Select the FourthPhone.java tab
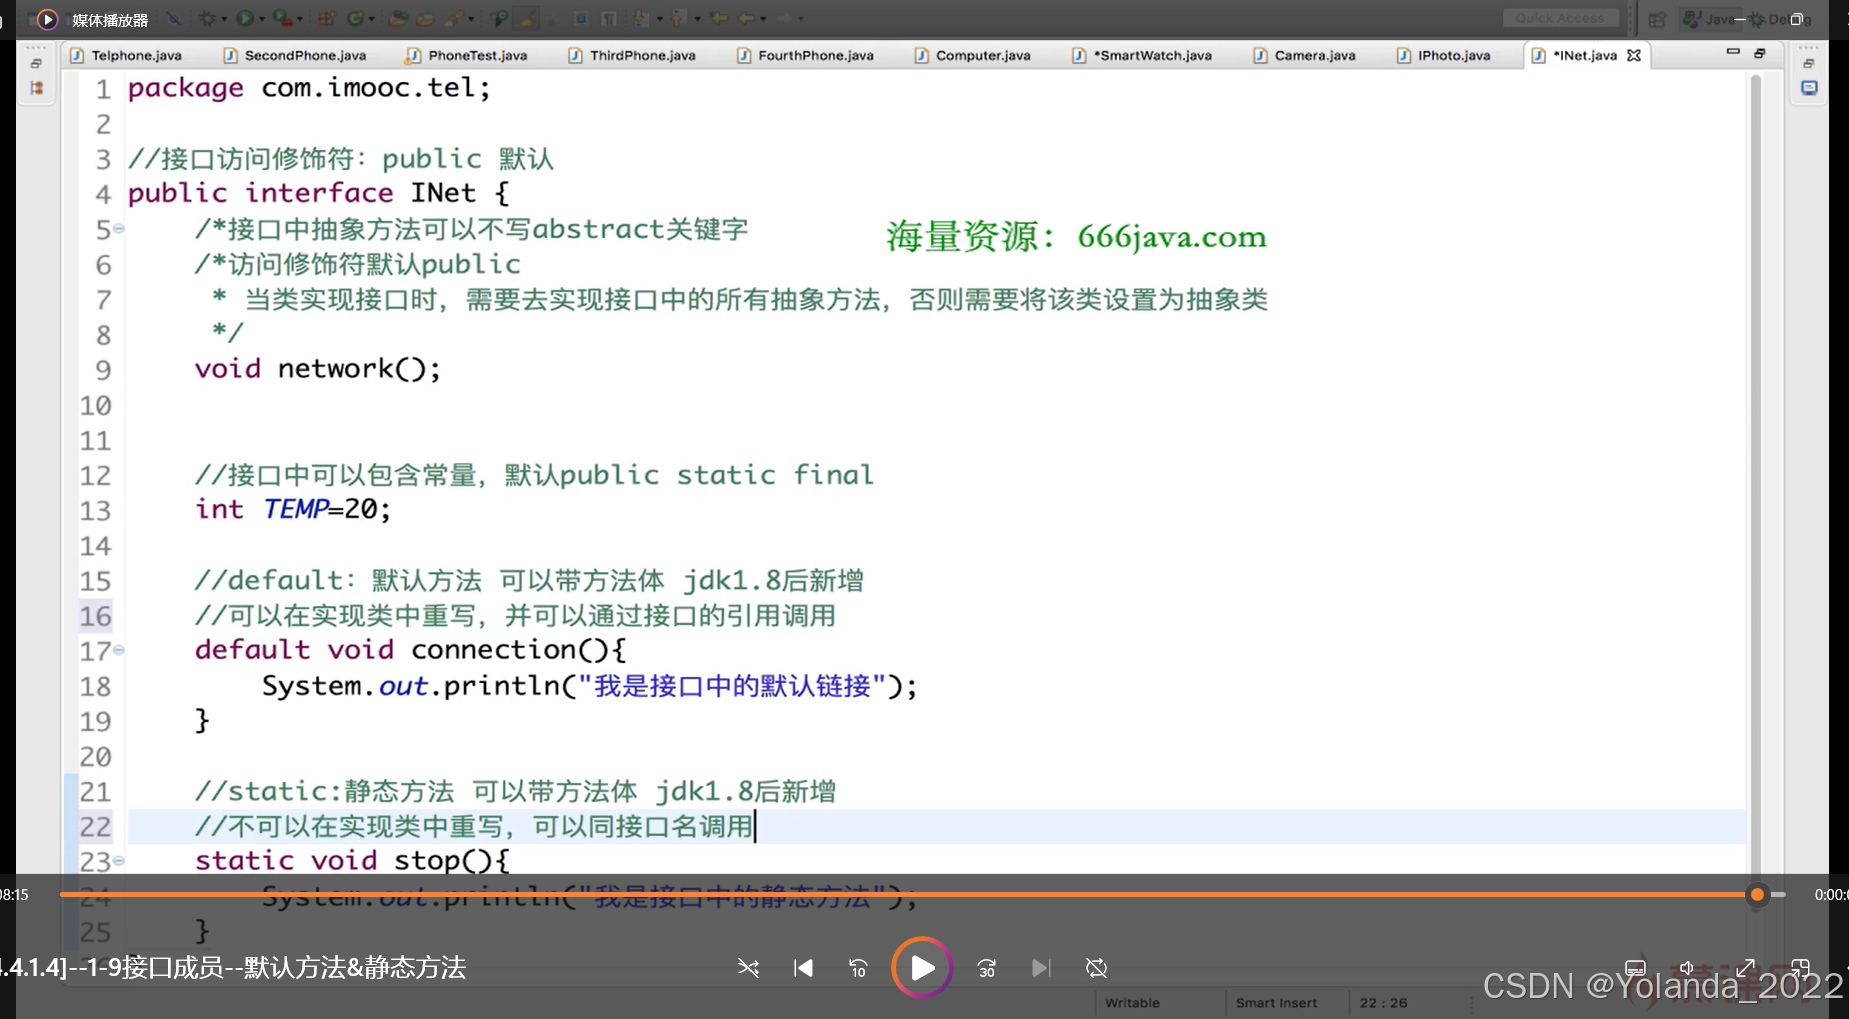Image resolution: width=1849 pixels, height=1019 pixels. pos(806,55)
